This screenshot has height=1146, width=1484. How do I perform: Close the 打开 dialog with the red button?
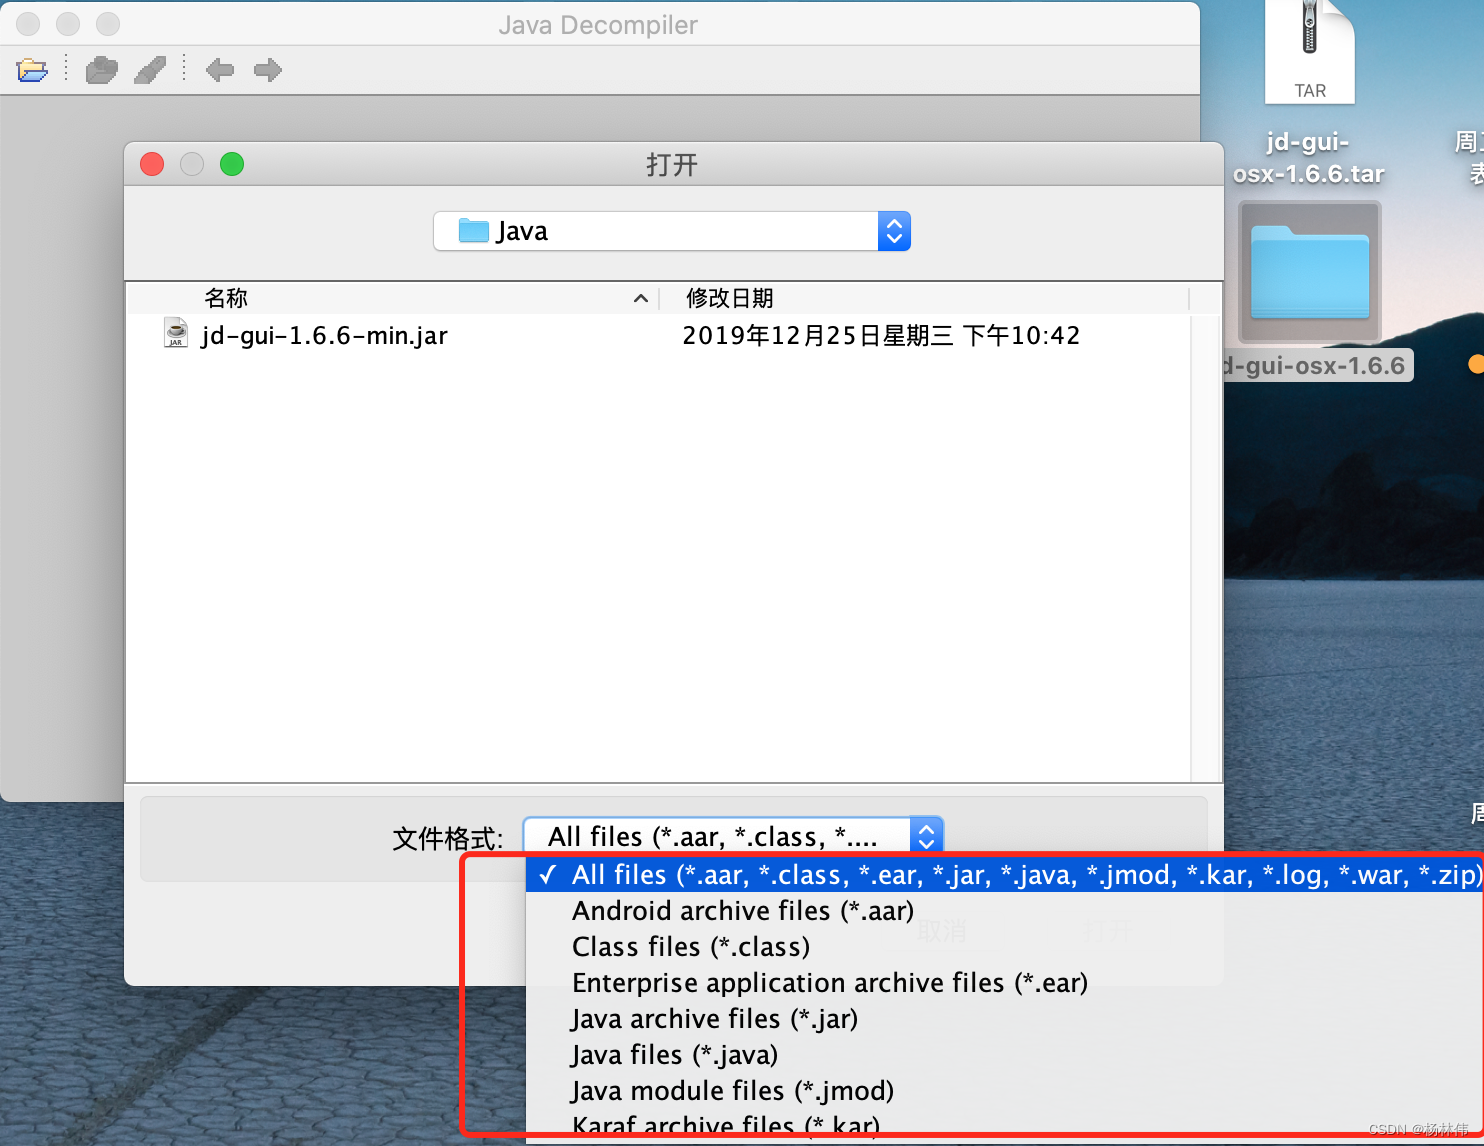(152, 164)
